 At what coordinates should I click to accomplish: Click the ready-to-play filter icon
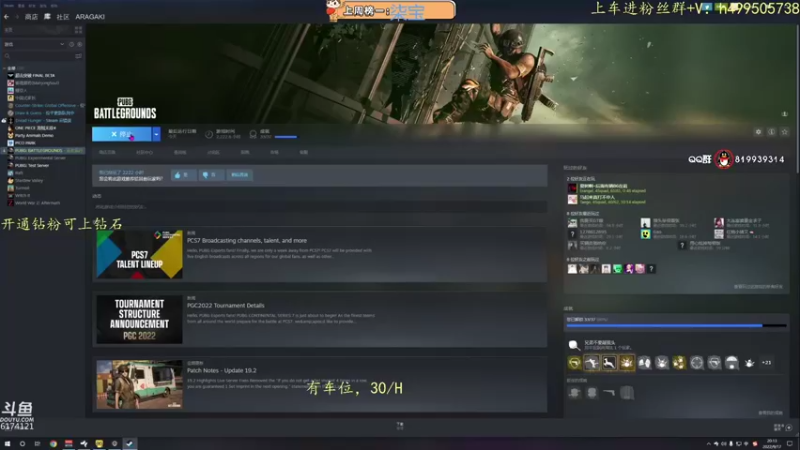(x=79, y=44)
